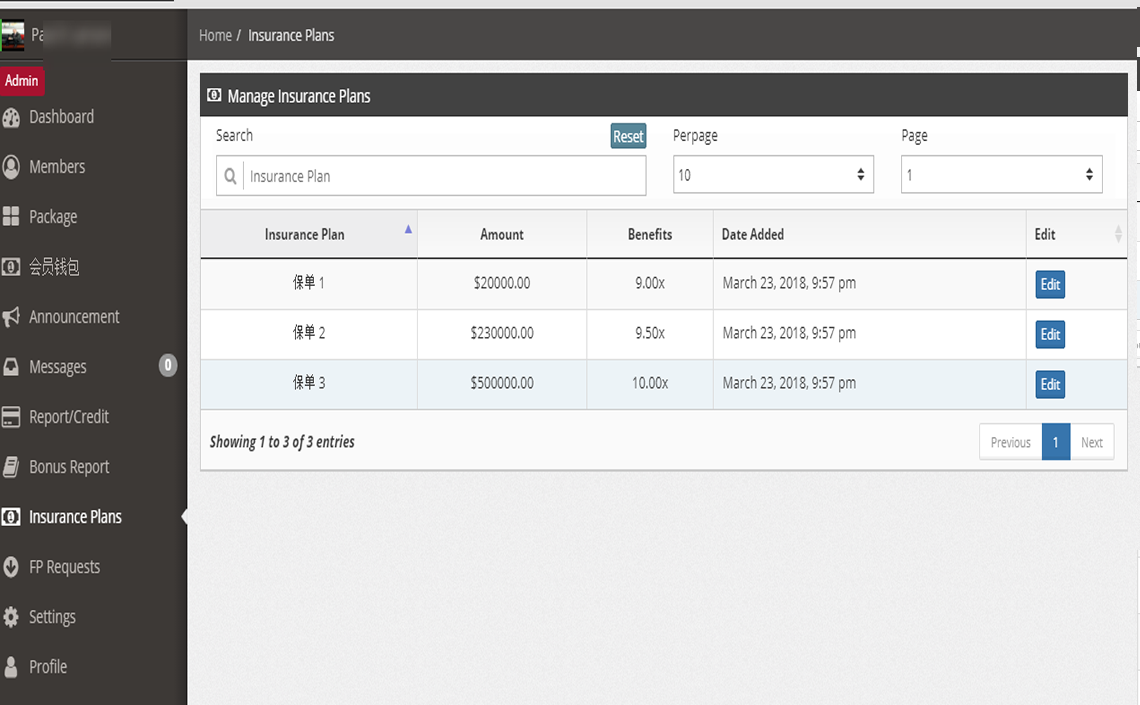Viewport: 1140px width, 705px height.
Task: Click the 保单 3 plan name cell
Action: coord(308,383)
